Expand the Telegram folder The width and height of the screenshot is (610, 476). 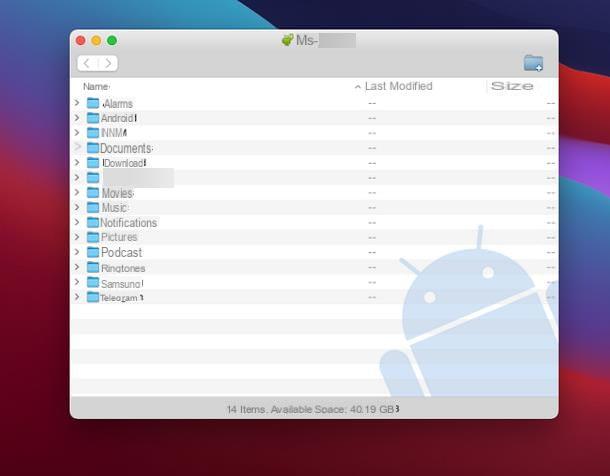pyautogui.click(x=77, y=297)
